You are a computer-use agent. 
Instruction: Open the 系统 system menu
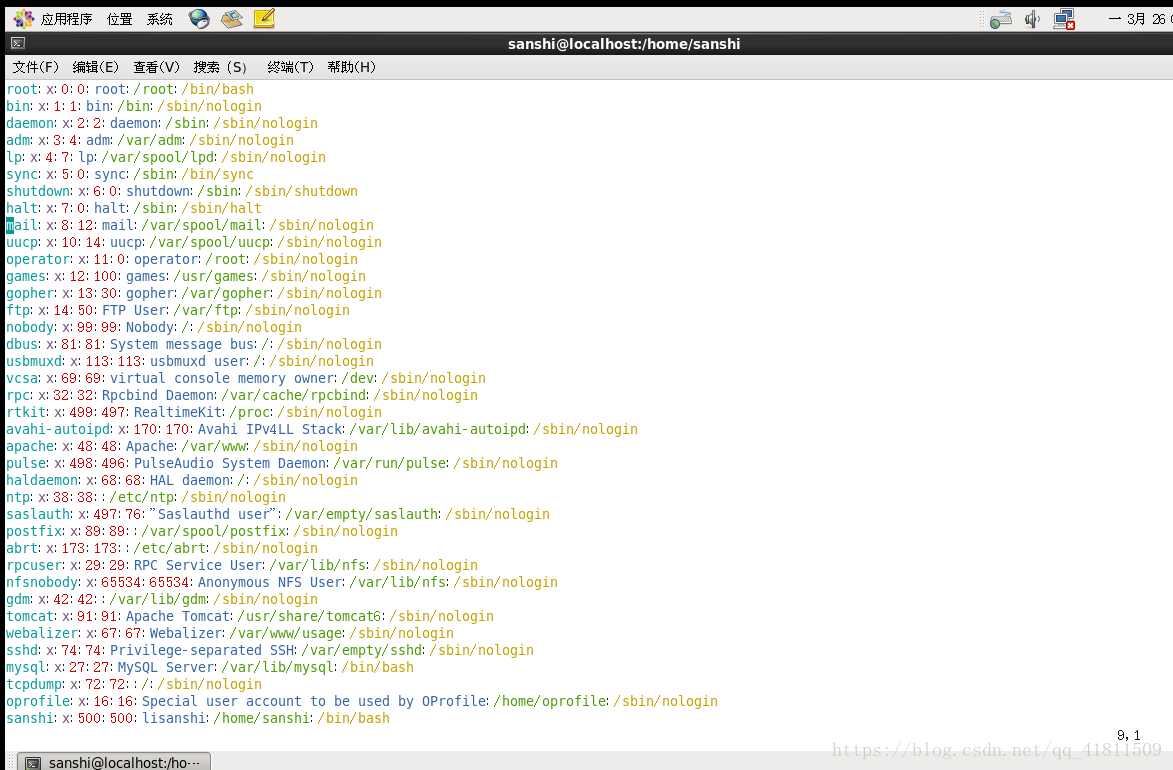[x=159, y=19]
